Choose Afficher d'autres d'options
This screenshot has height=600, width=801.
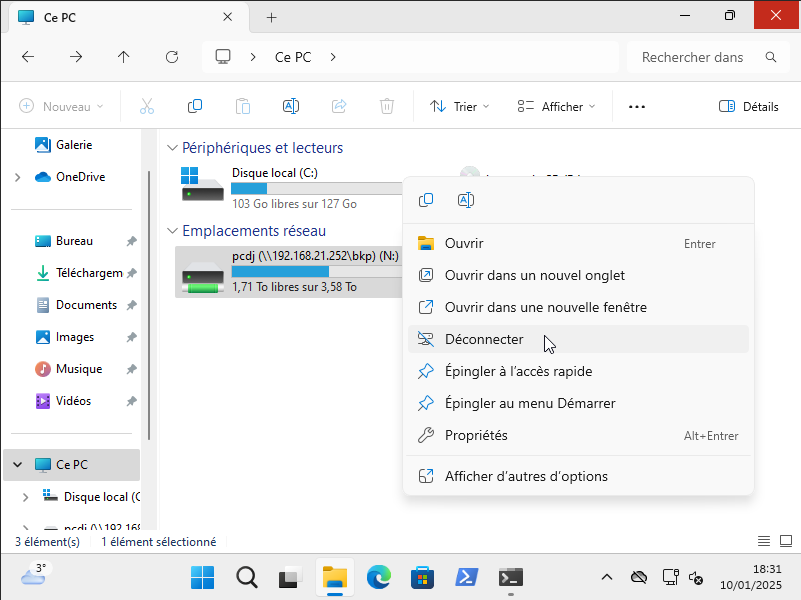[x=578, y=476]
